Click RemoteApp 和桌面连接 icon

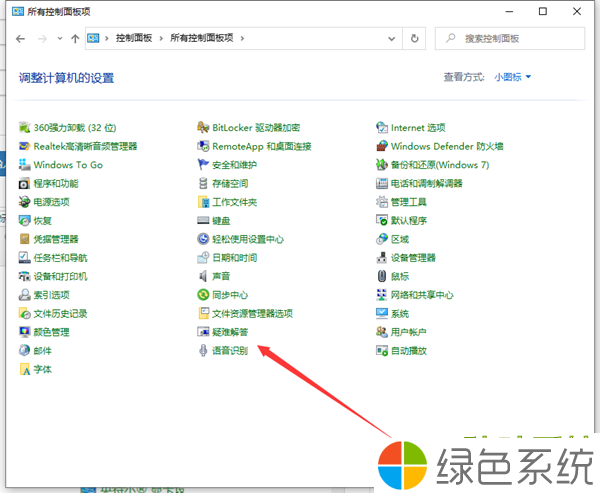(x=203, y=146)
